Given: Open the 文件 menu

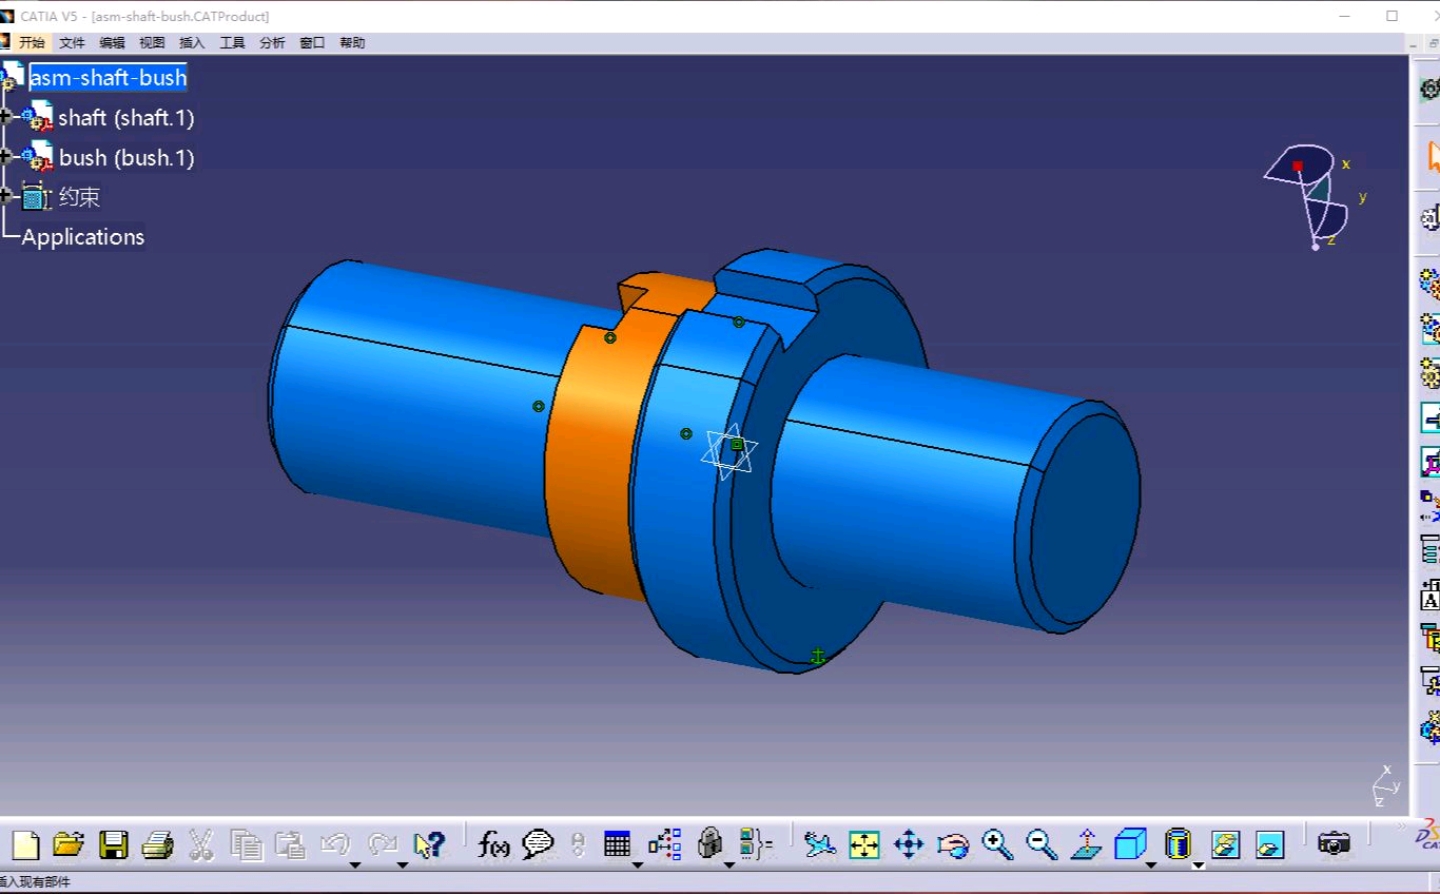Looking at the screenshot, I should [72, 43].
